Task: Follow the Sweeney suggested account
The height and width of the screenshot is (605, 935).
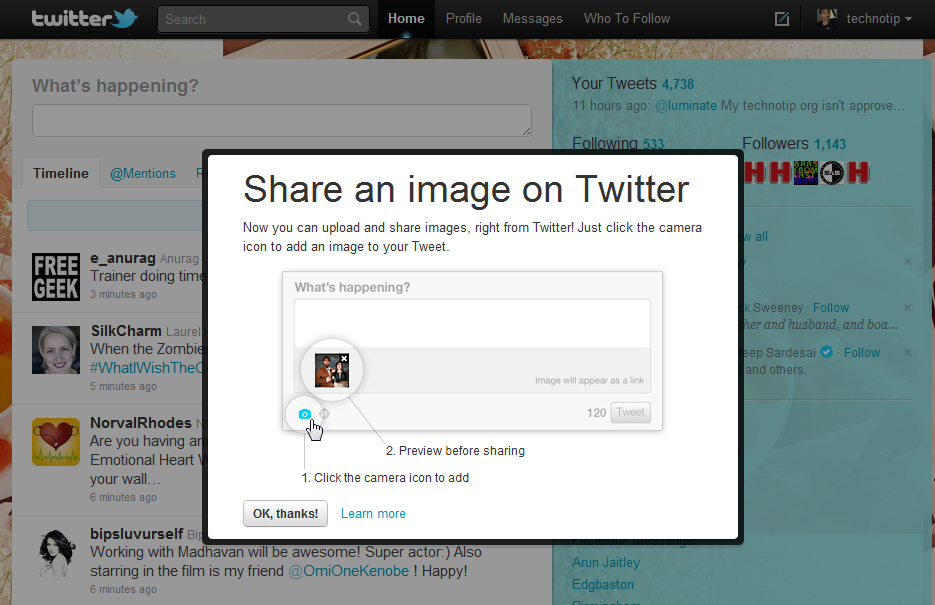Action: (x=831, y=308)
